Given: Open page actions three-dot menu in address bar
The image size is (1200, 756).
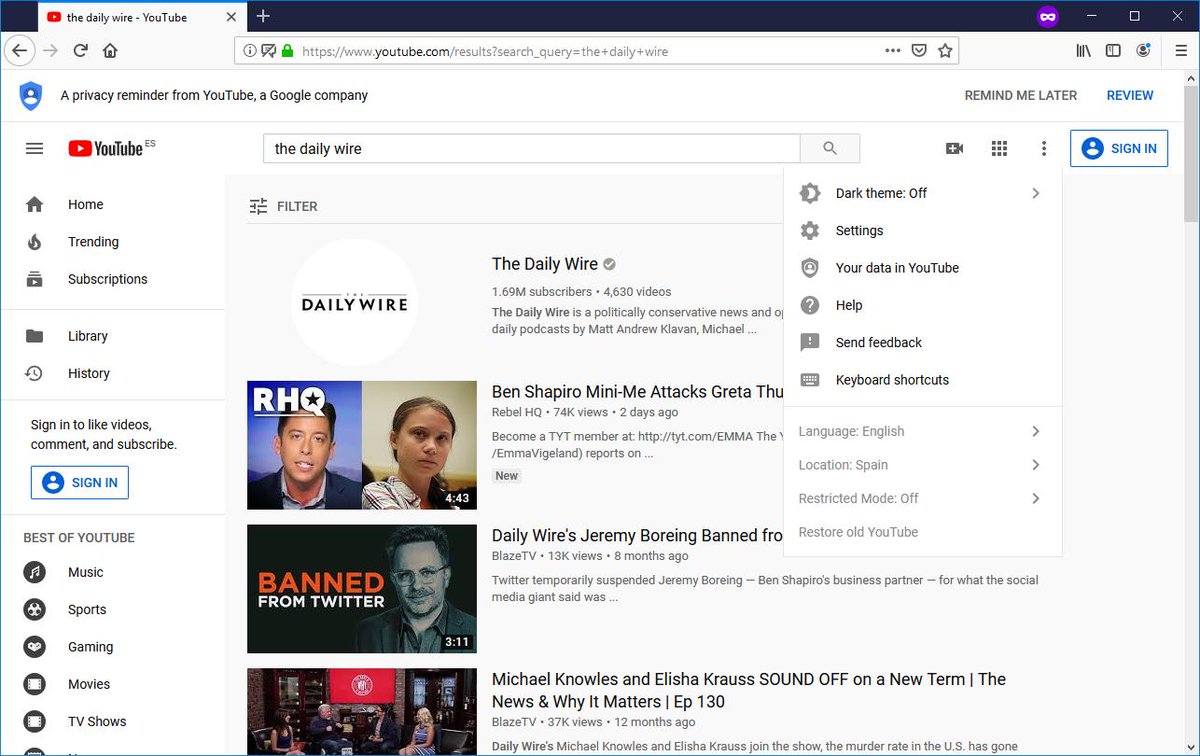Looking at the screenshot, I should coord(893,51).
